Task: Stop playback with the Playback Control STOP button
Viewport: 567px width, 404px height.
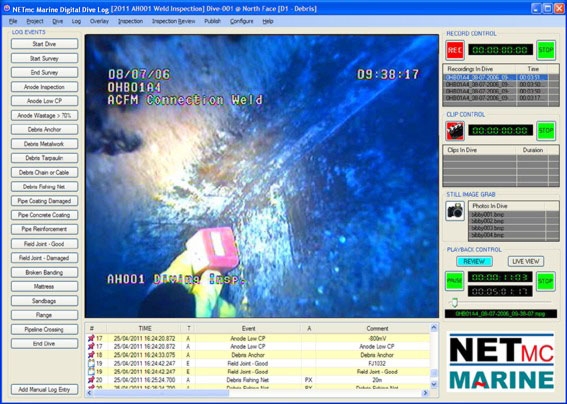Action: tap(545, 281)
